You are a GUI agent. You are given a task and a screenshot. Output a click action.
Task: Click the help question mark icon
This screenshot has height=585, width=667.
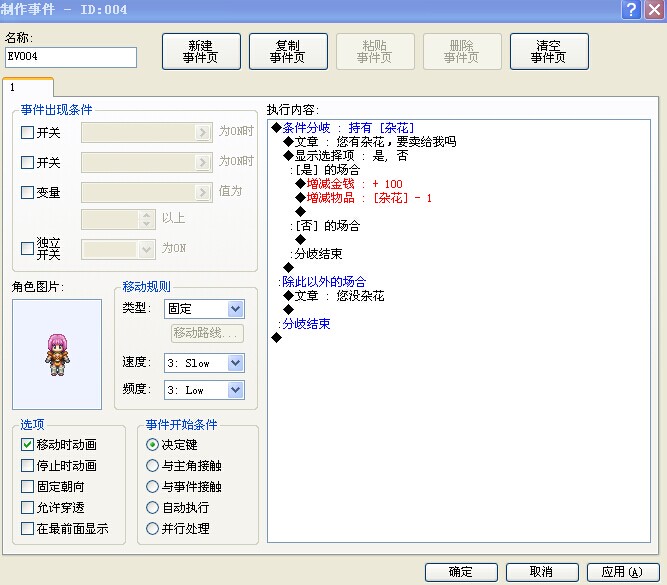[631, 9]
